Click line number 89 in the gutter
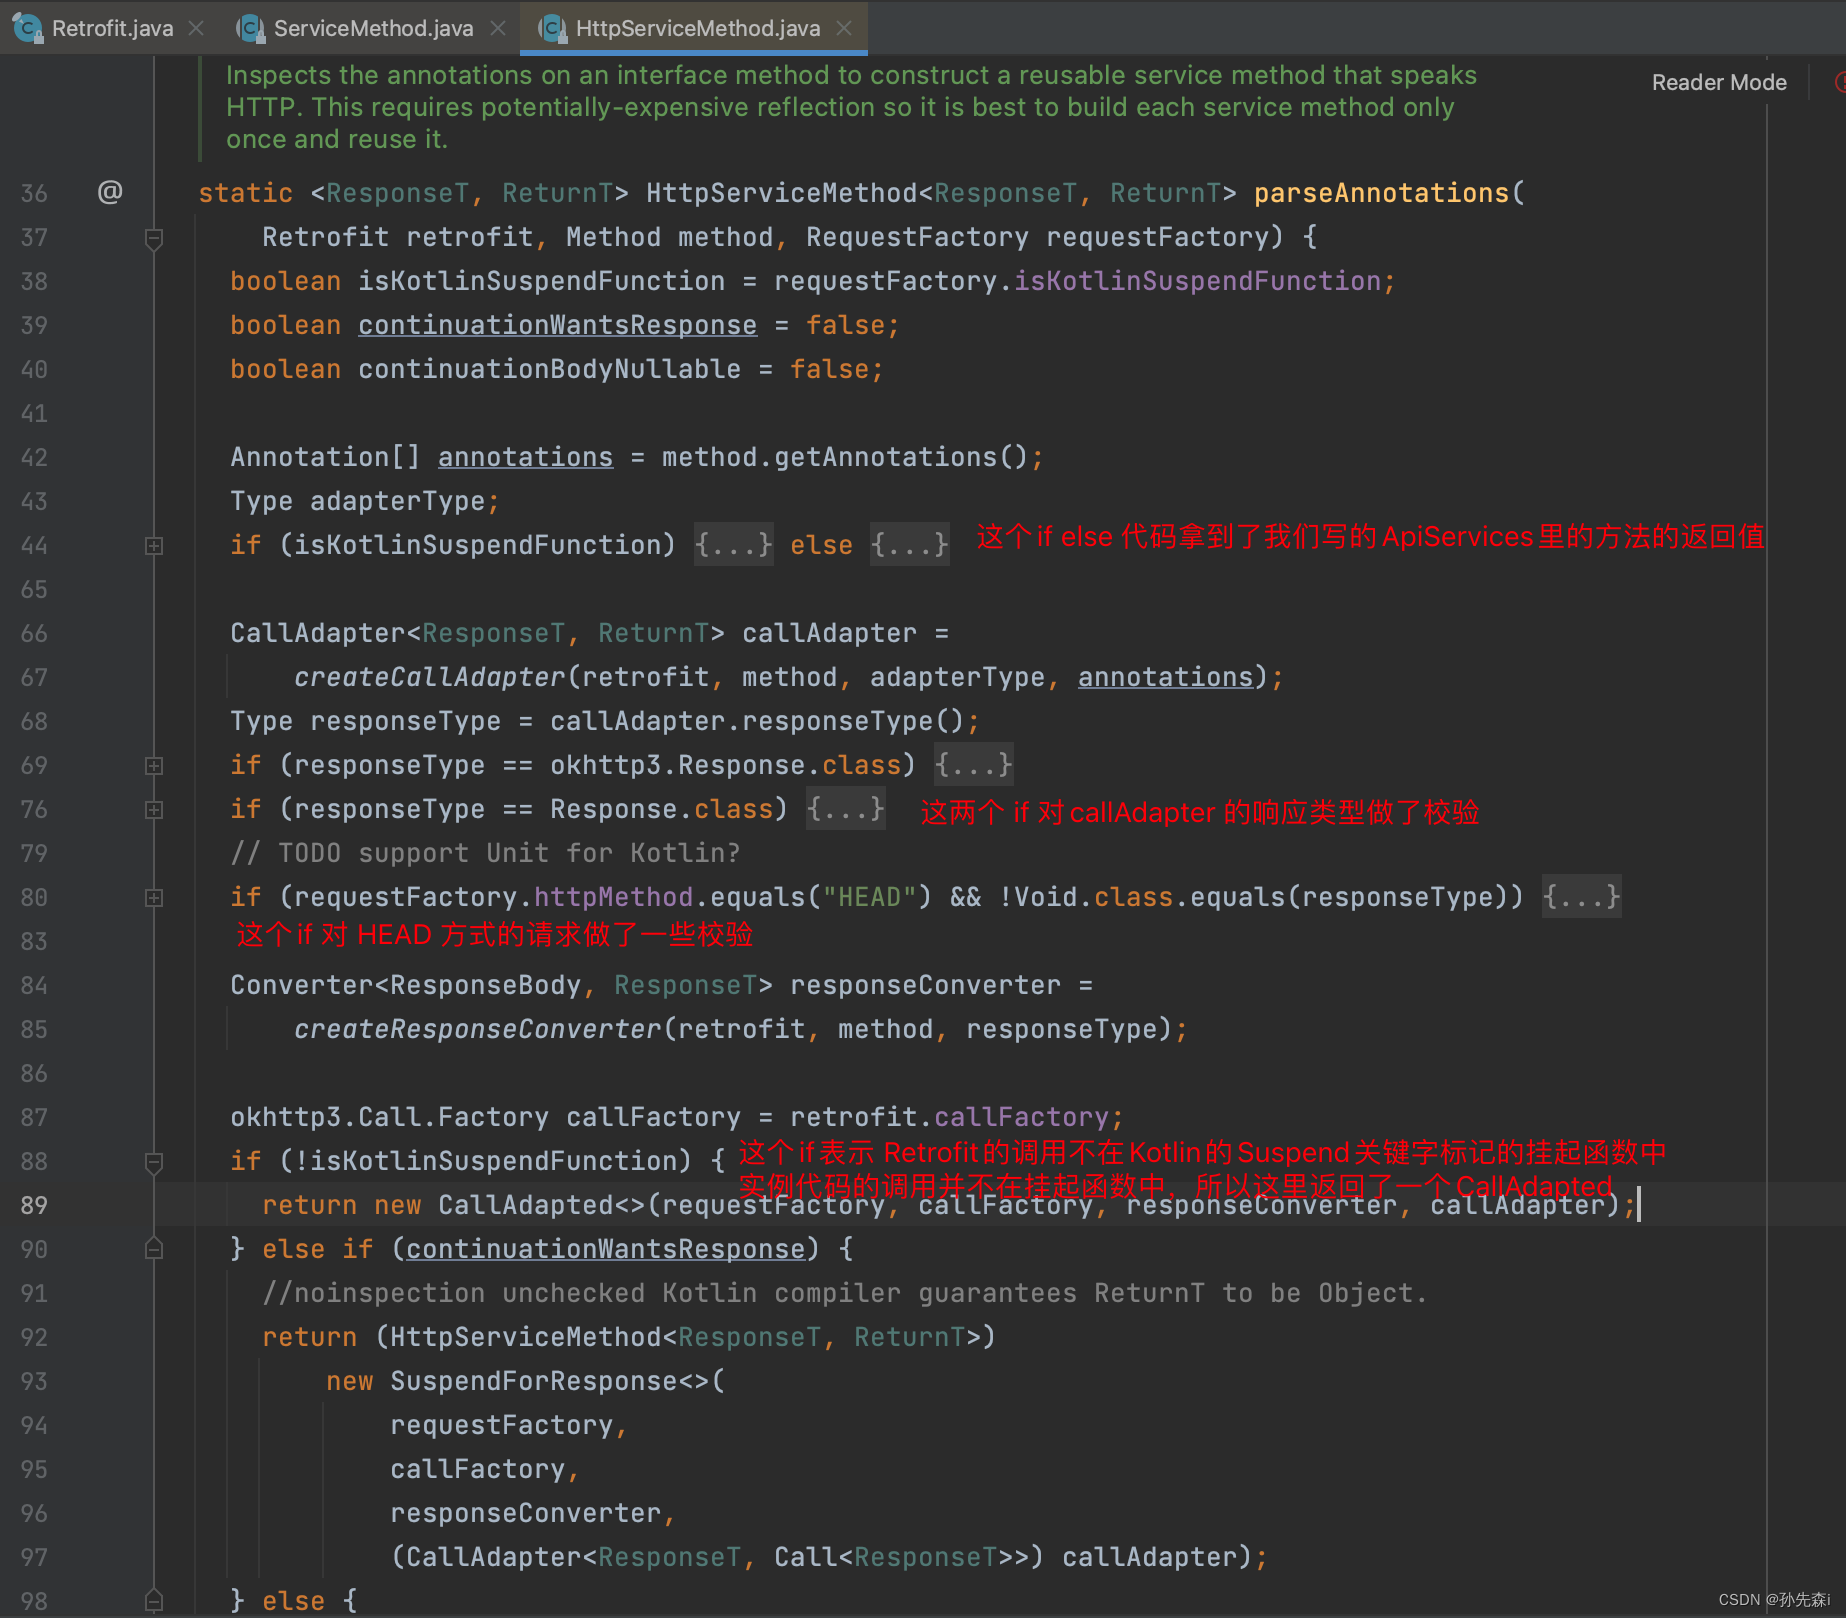 tap(34, 1205)
